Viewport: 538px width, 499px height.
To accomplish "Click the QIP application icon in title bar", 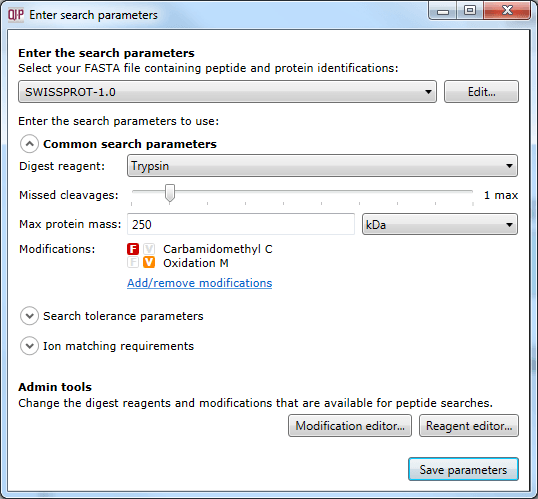I will tap(16, 15).
